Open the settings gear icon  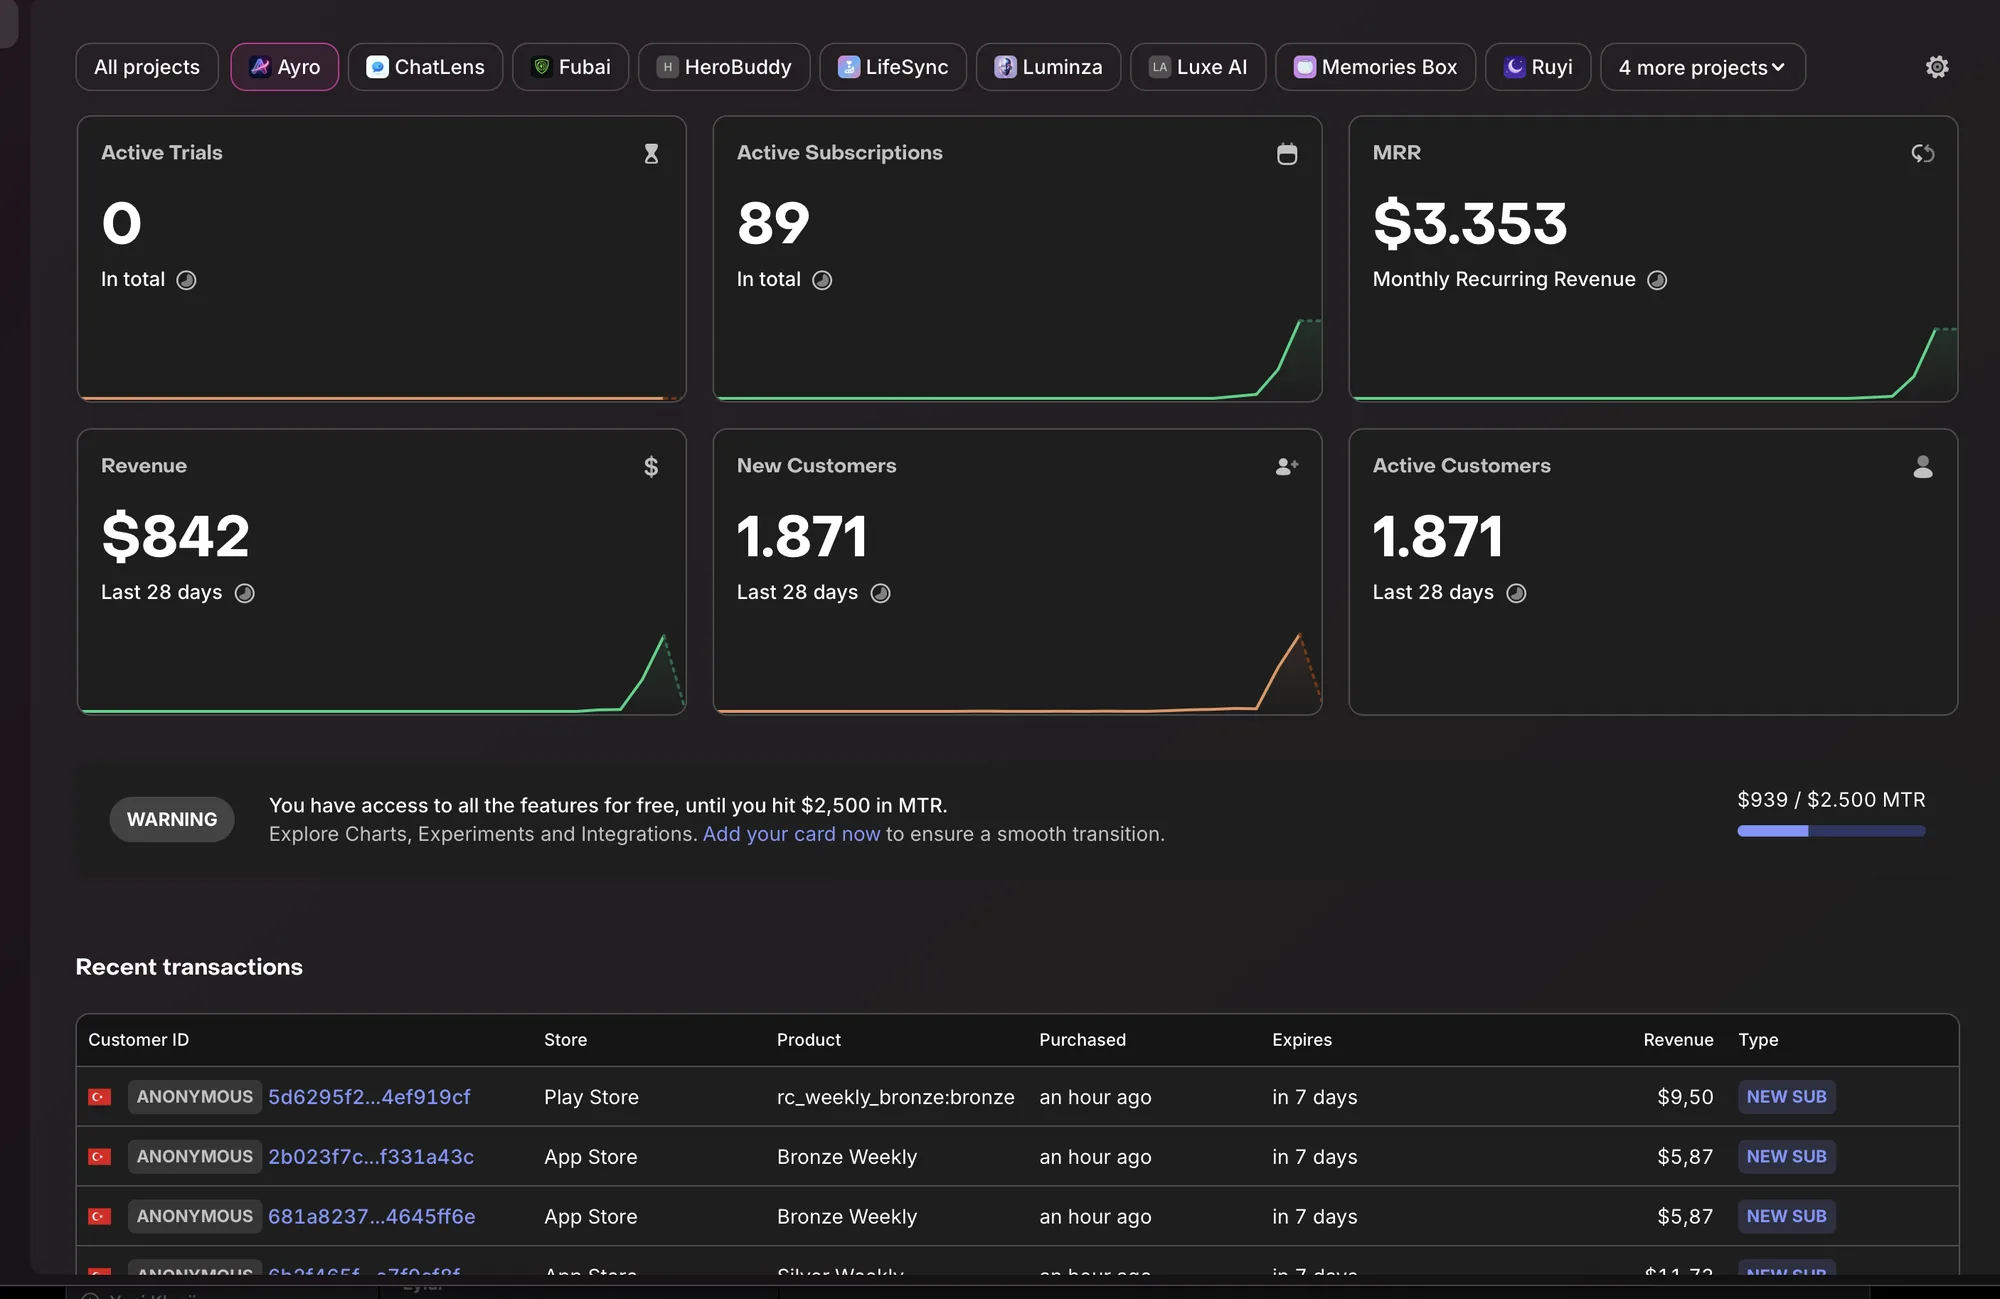[1937, 67]
